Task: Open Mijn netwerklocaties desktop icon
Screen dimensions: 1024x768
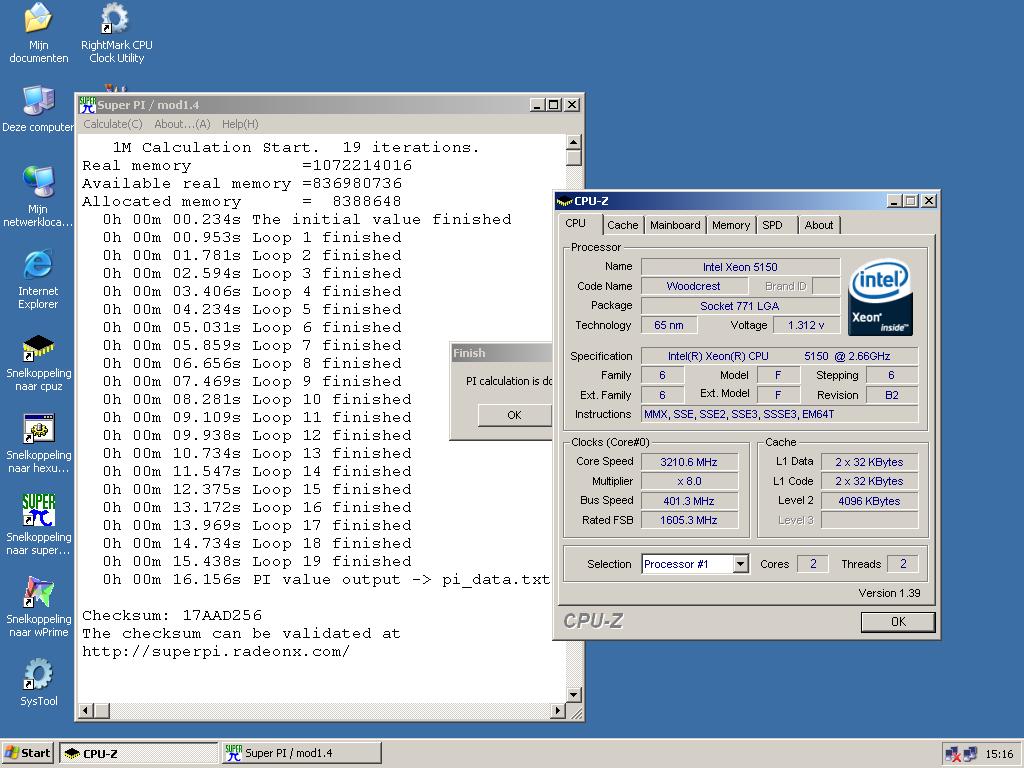Action: point(38,196)
